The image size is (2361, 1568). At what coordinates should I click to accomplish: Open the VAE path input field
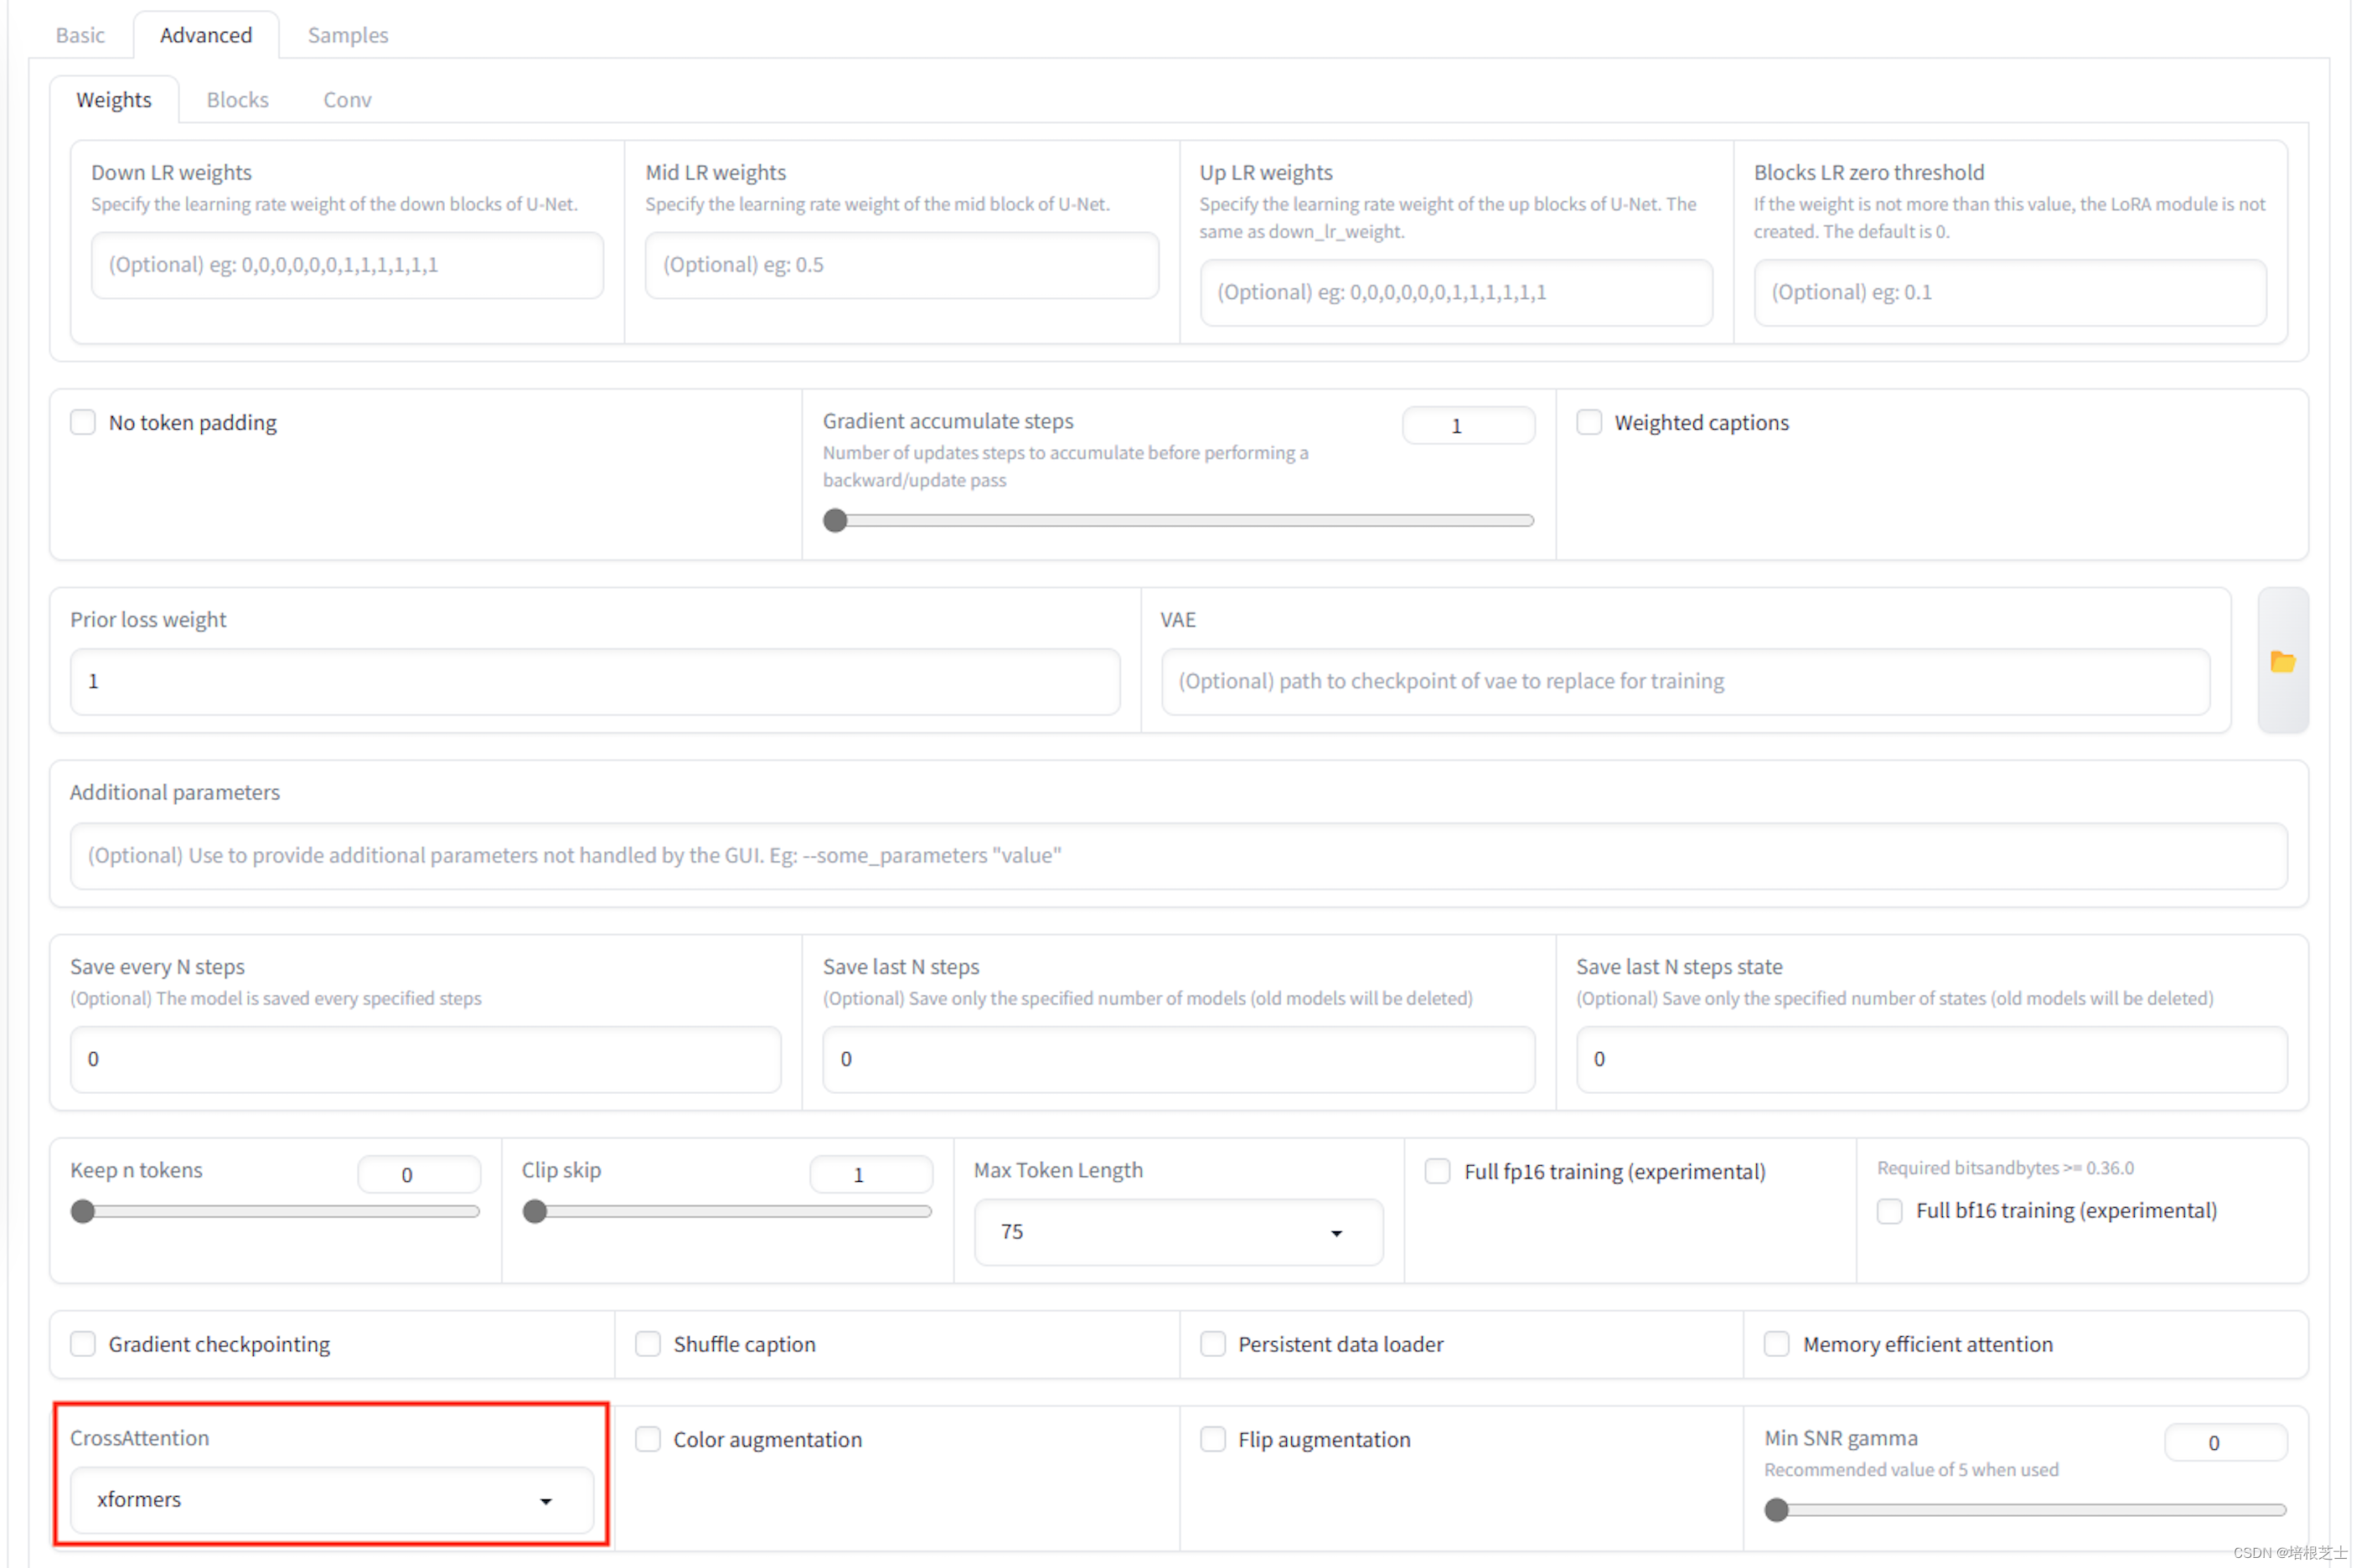tap(1680, 683)
